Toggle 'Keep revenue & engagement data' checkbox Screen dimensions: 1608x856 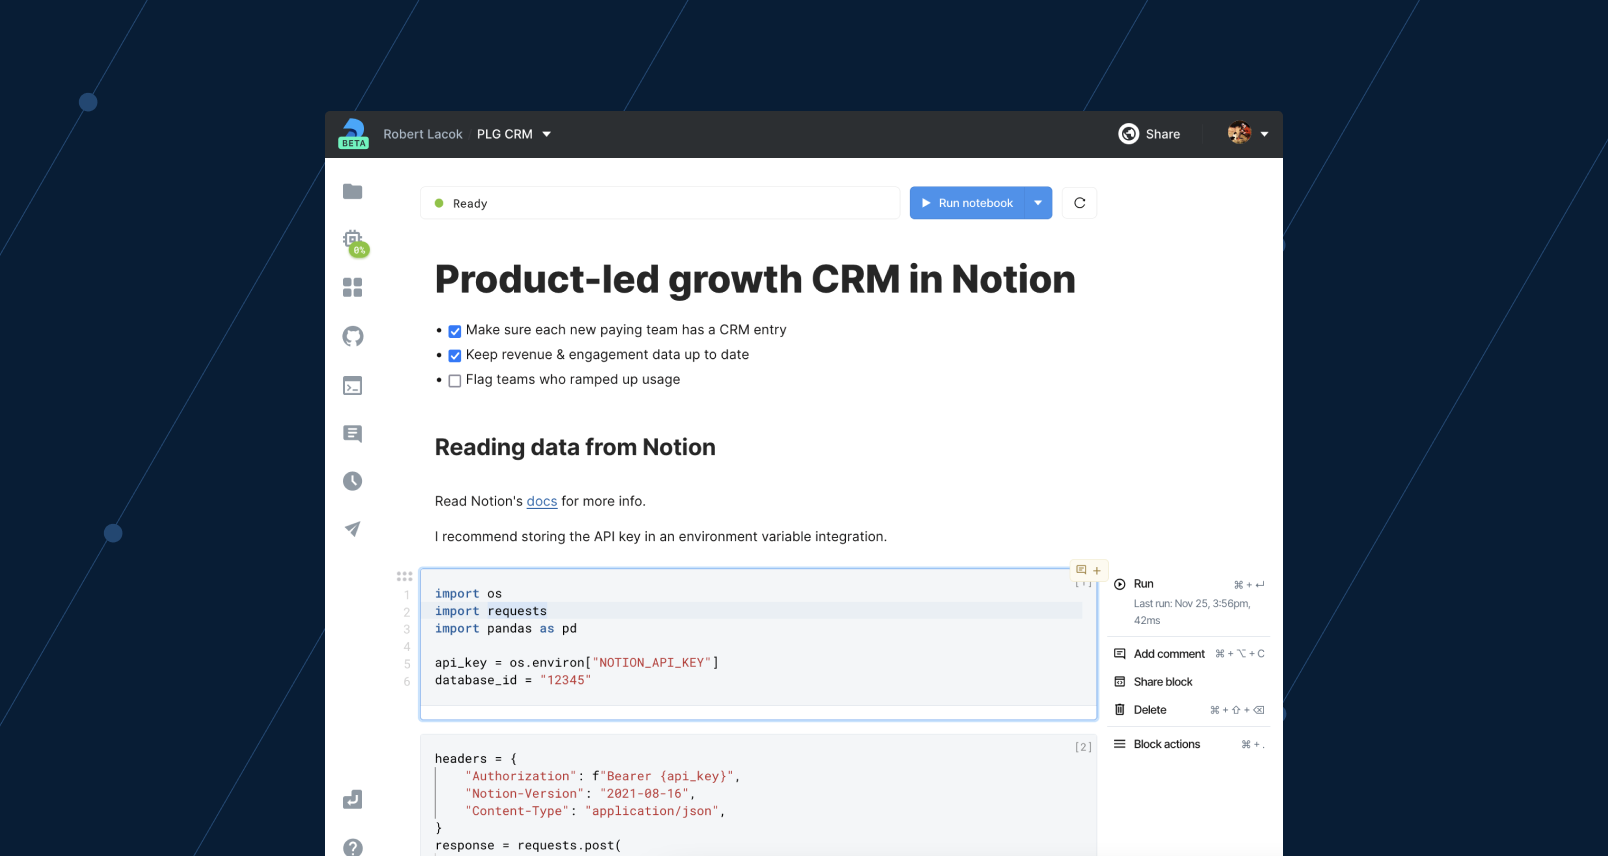pos(454,356)
